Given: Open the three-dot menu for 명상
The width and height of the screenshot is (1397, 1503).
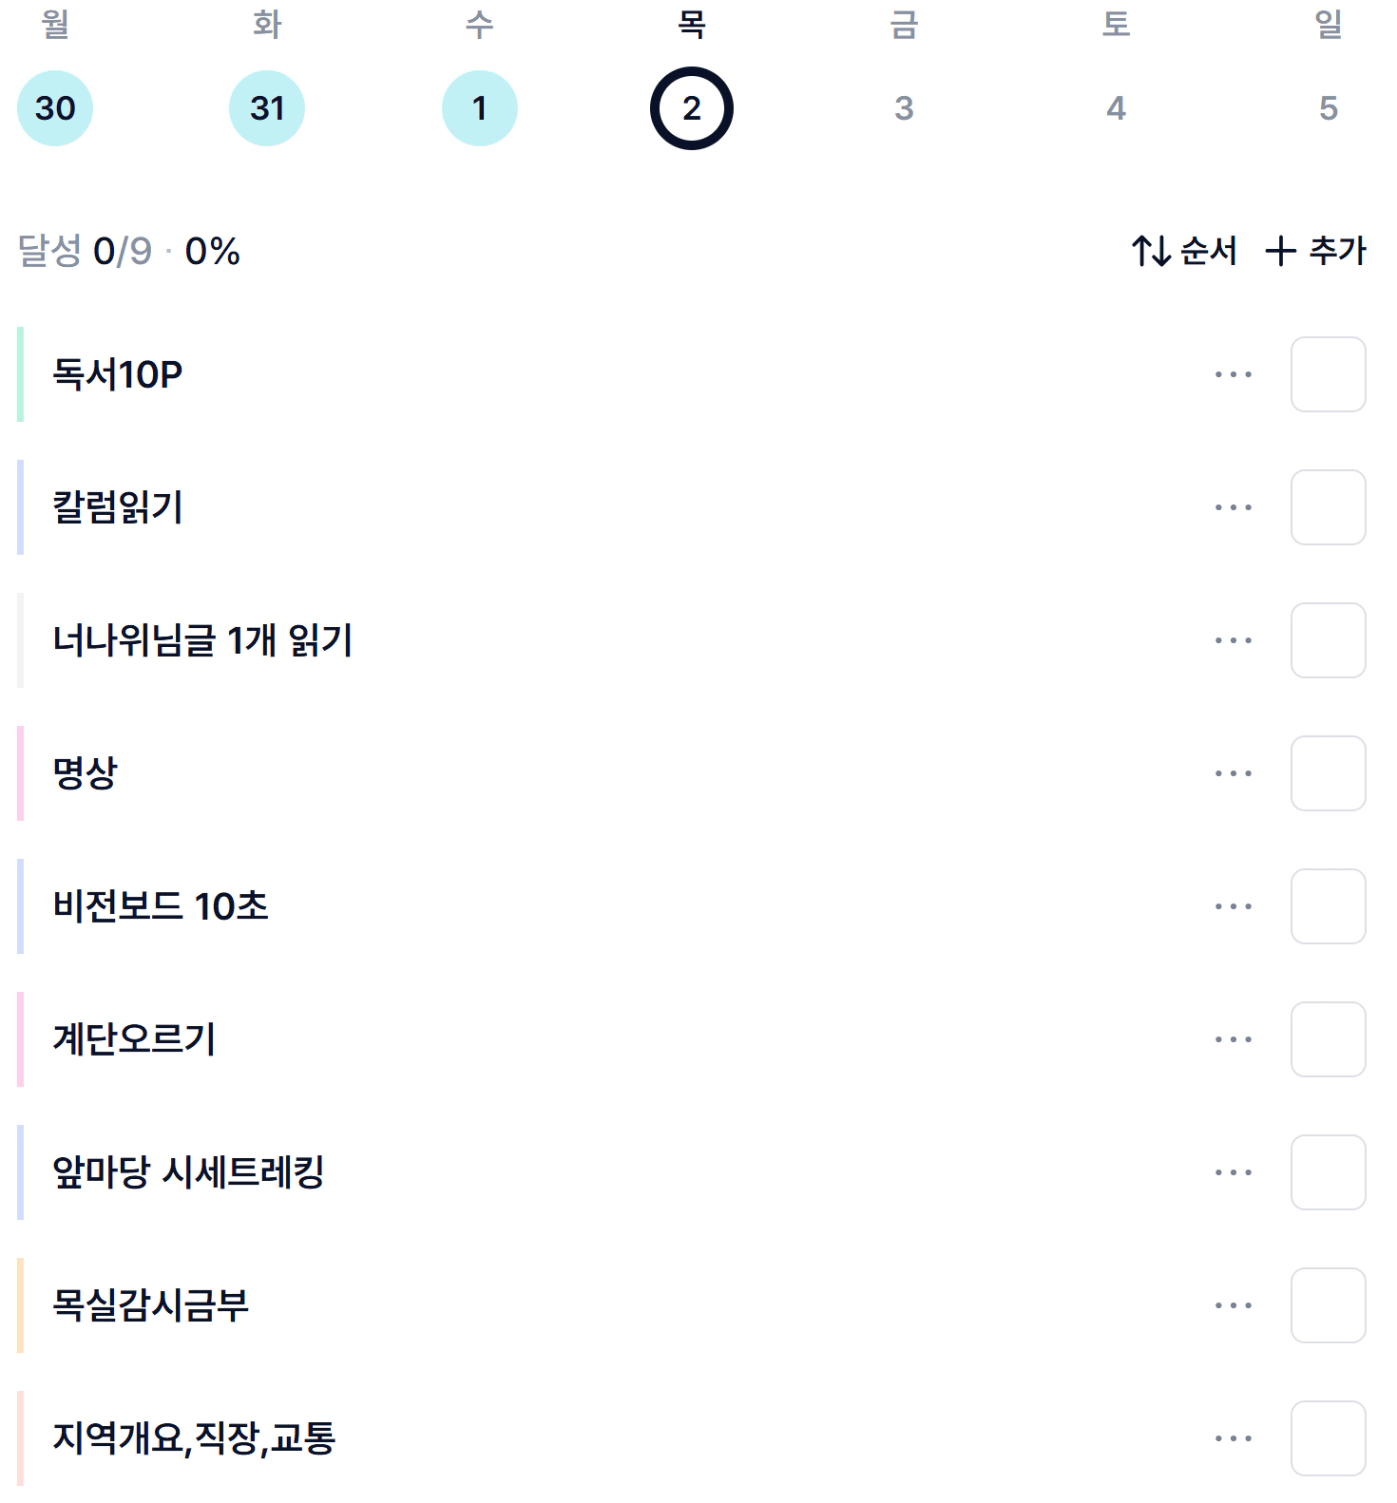Looking at the screenshot, I should click(x=1232, y=774).
